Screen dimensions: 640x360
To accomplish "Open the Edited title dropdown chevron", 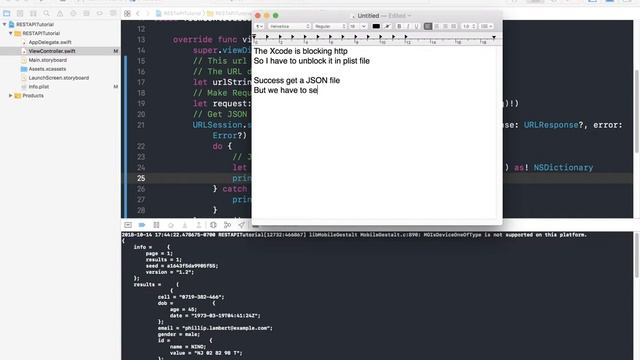I will click(x=409, y=16).
